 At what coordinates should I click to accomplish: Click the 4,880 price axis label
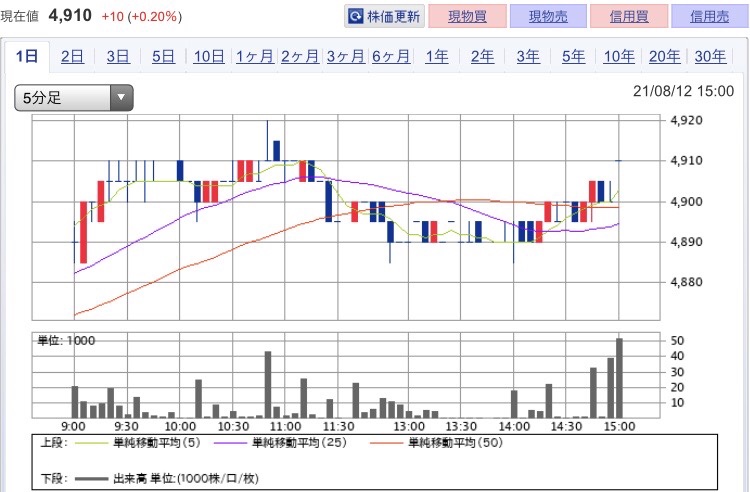click(687, 282)
